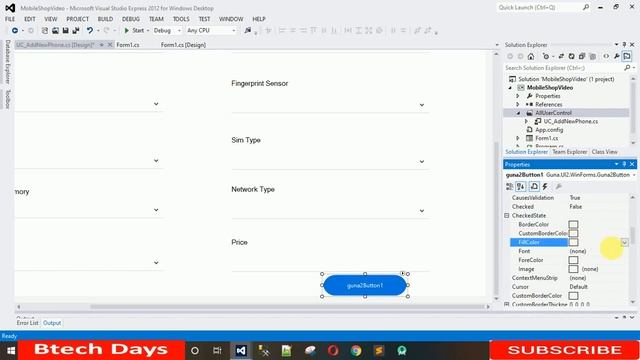Toggle the Properties page view icon in Properties window
Screen dimensions: 640x360
coord(534,187)
